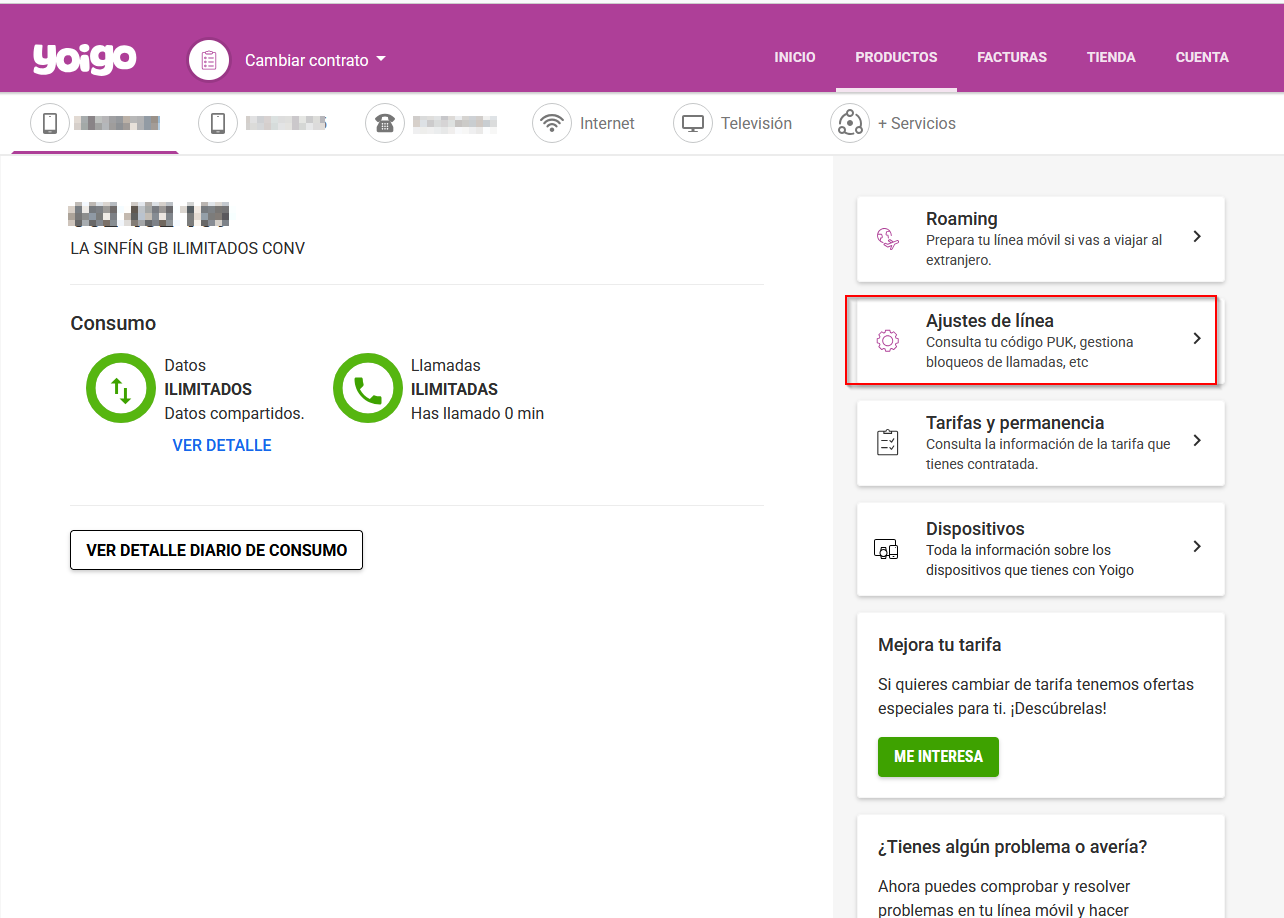Select the Internet wifi icon
The height and width of the screenshot is (918, 1284).
click(551, 122)
